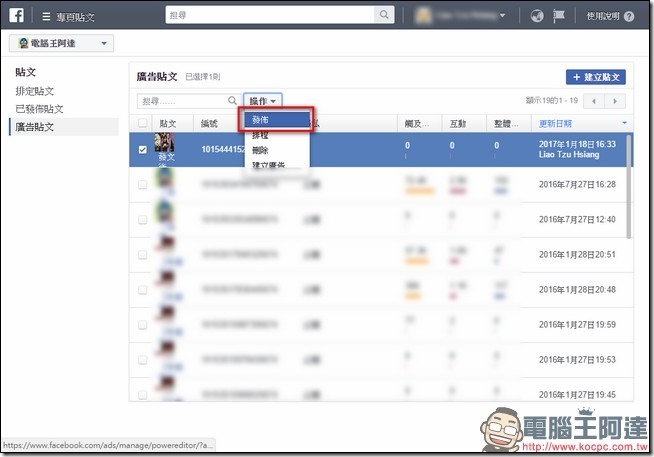Click the 已選擇1則 selection count text
The image size is (654, 457).
[x=203, y=77]
